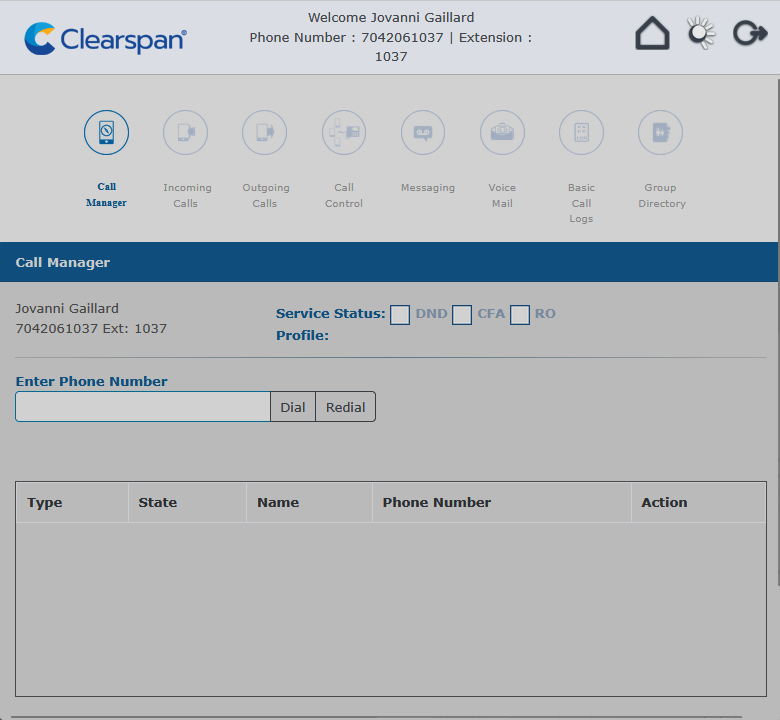Open the Basic Call Logs icon
Screen dimensions: 780x720
(x=581, y=133)
